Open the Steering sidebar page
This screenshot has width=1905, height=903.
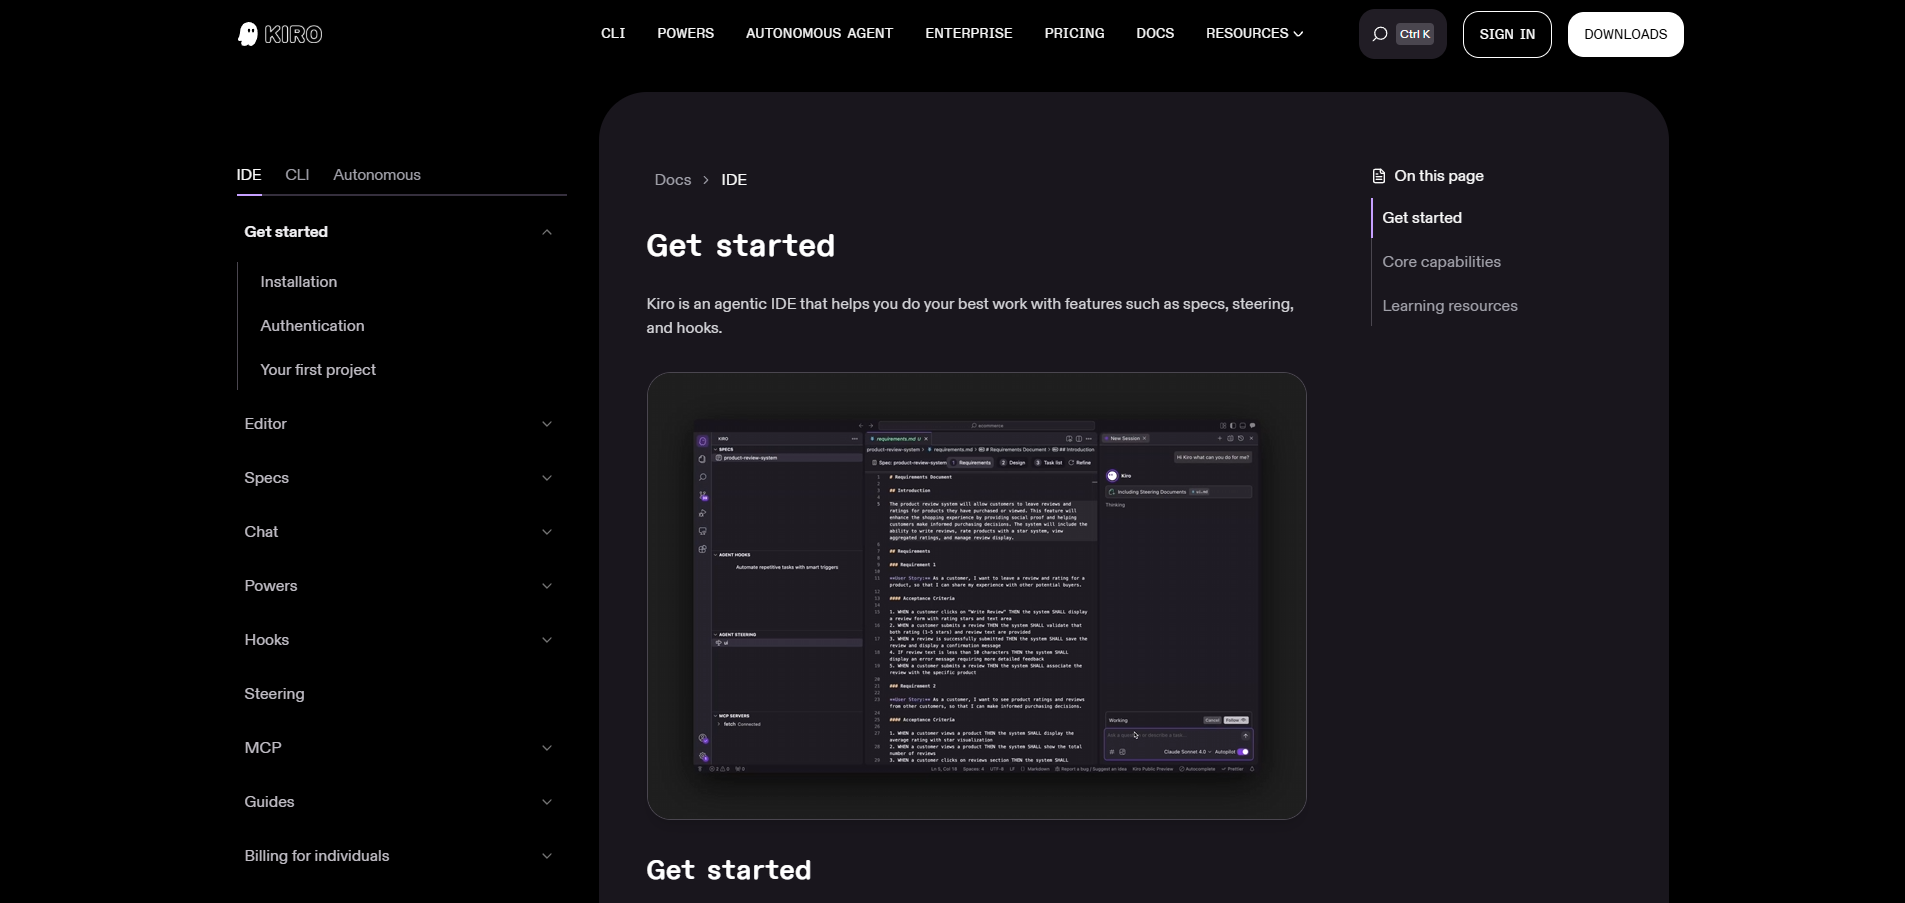pos(274,694)
